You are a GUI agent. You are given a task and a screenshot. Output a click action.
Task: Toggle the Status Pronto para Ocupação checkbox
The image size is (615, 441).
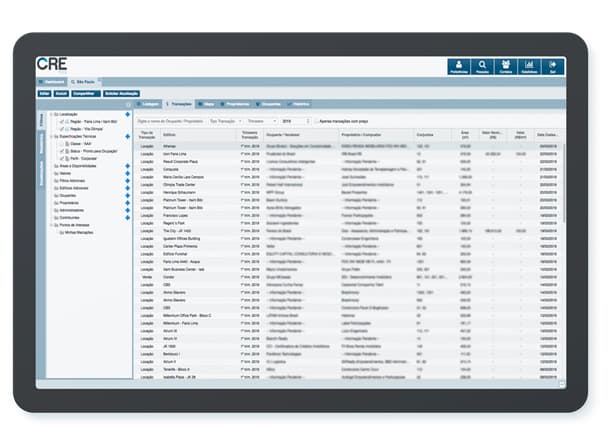point(62,151)
